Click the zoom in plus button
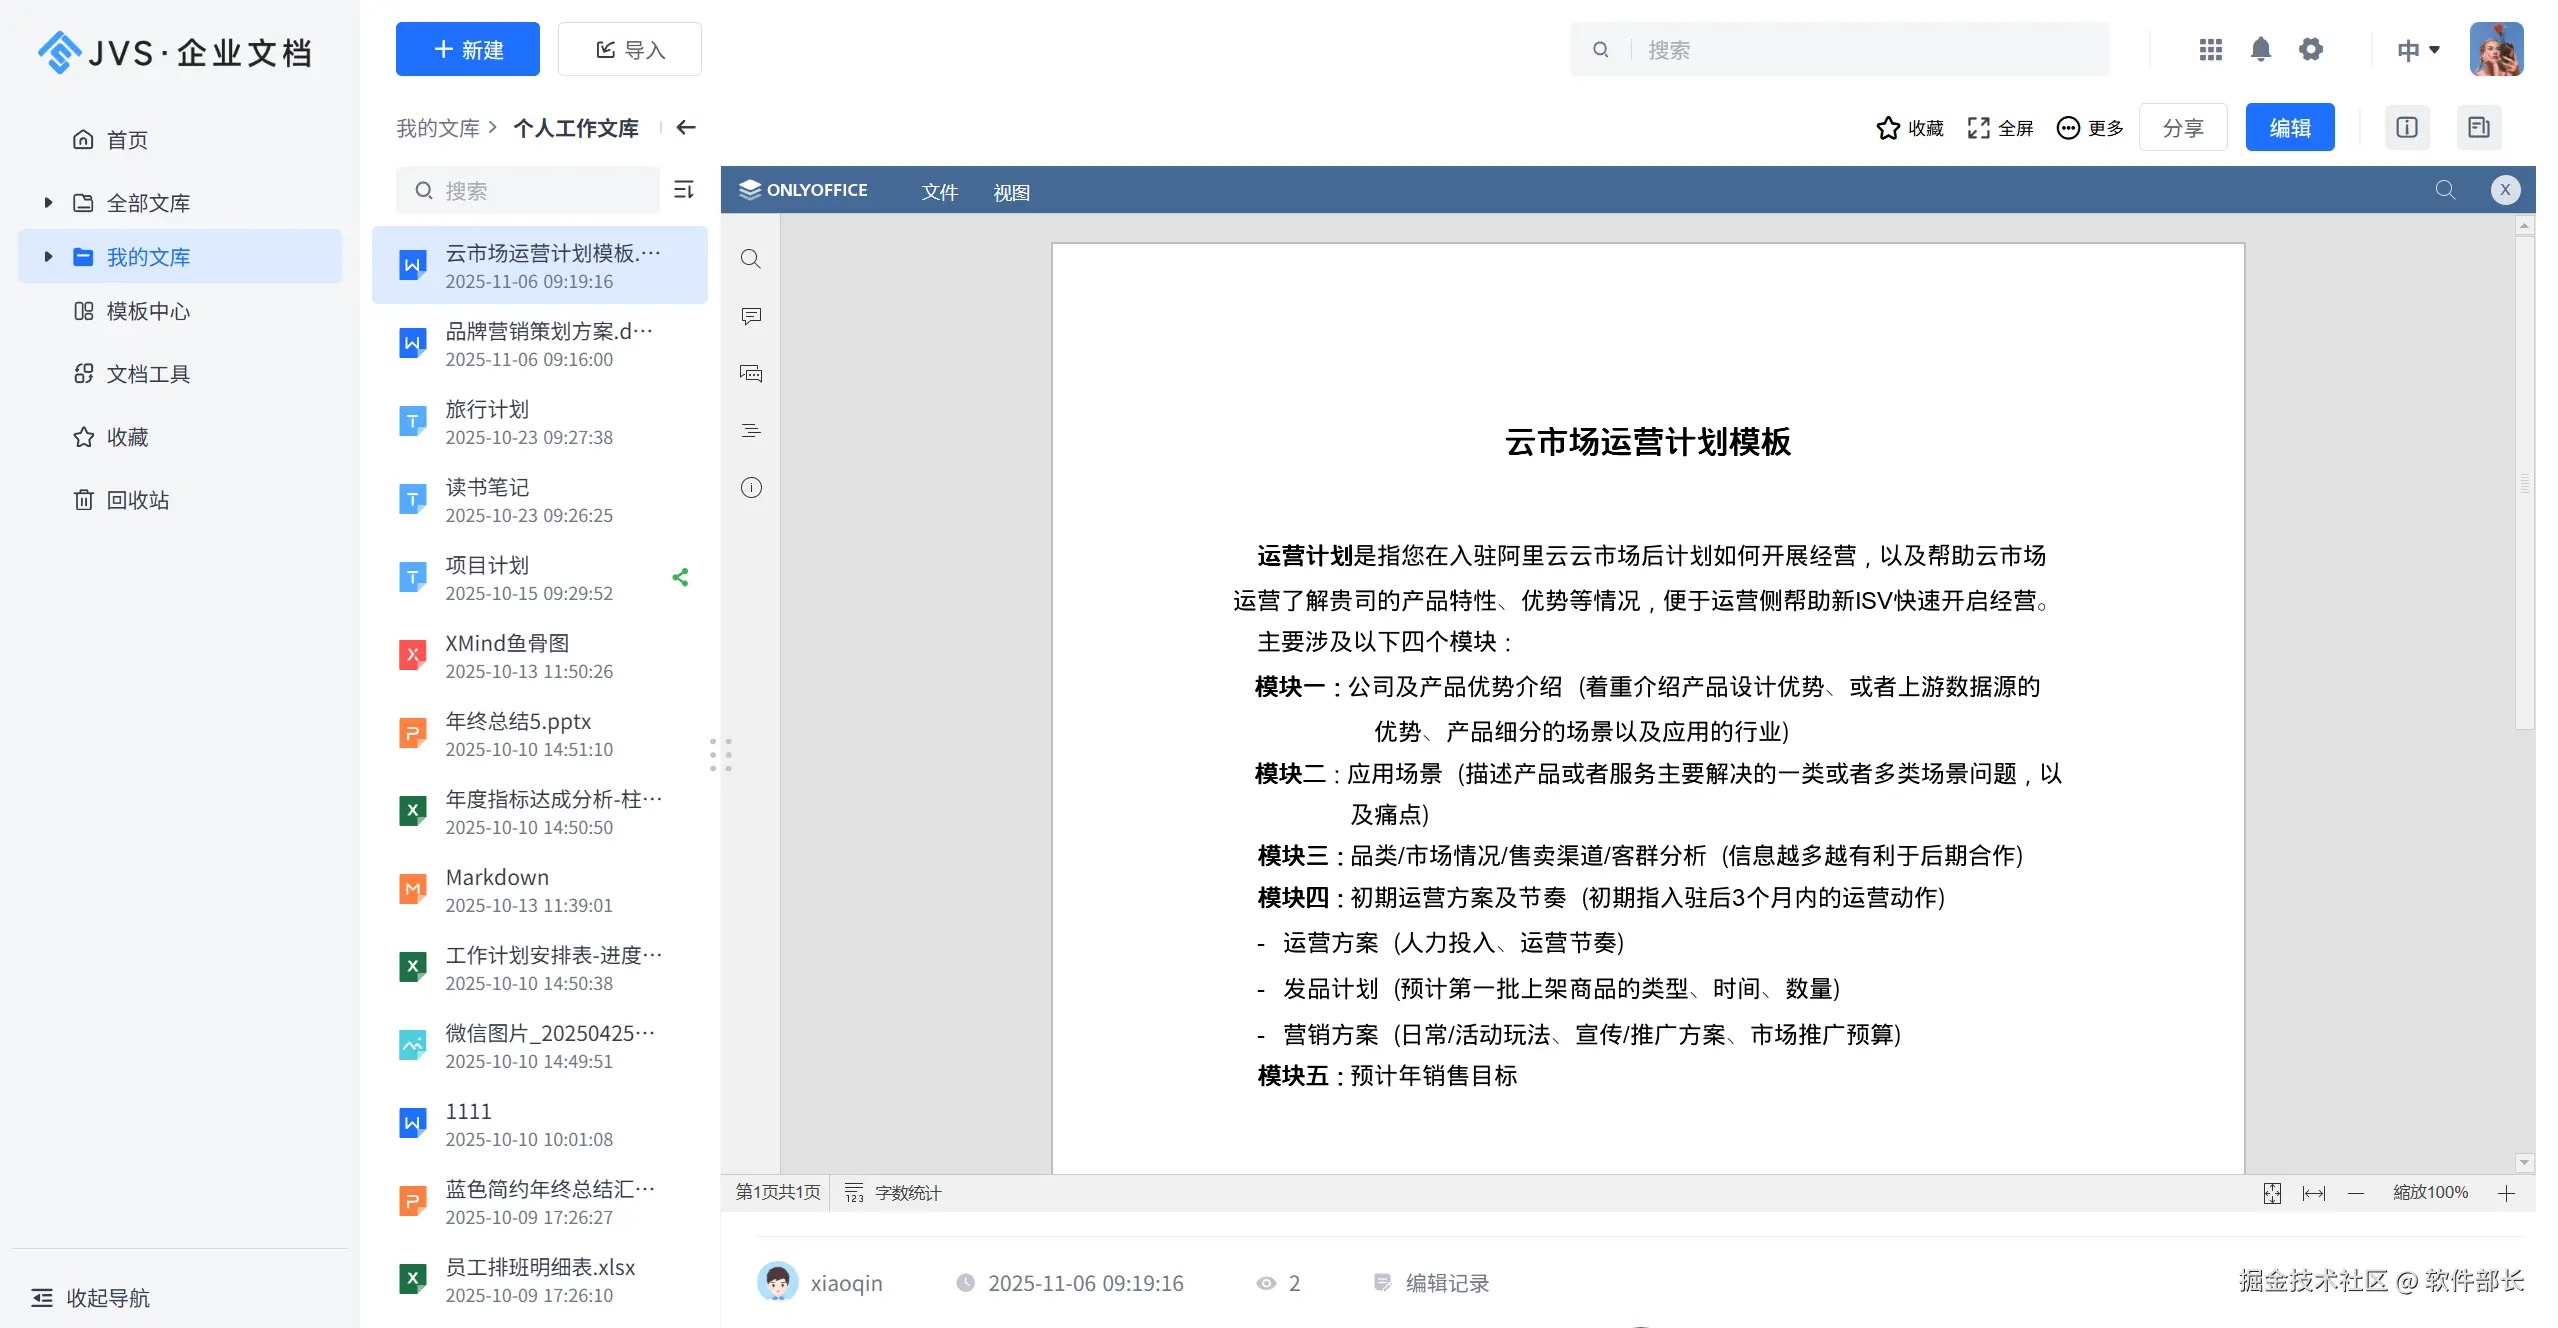This screenshot has height=1328, width=2558. click(x=2506, y=1193)
